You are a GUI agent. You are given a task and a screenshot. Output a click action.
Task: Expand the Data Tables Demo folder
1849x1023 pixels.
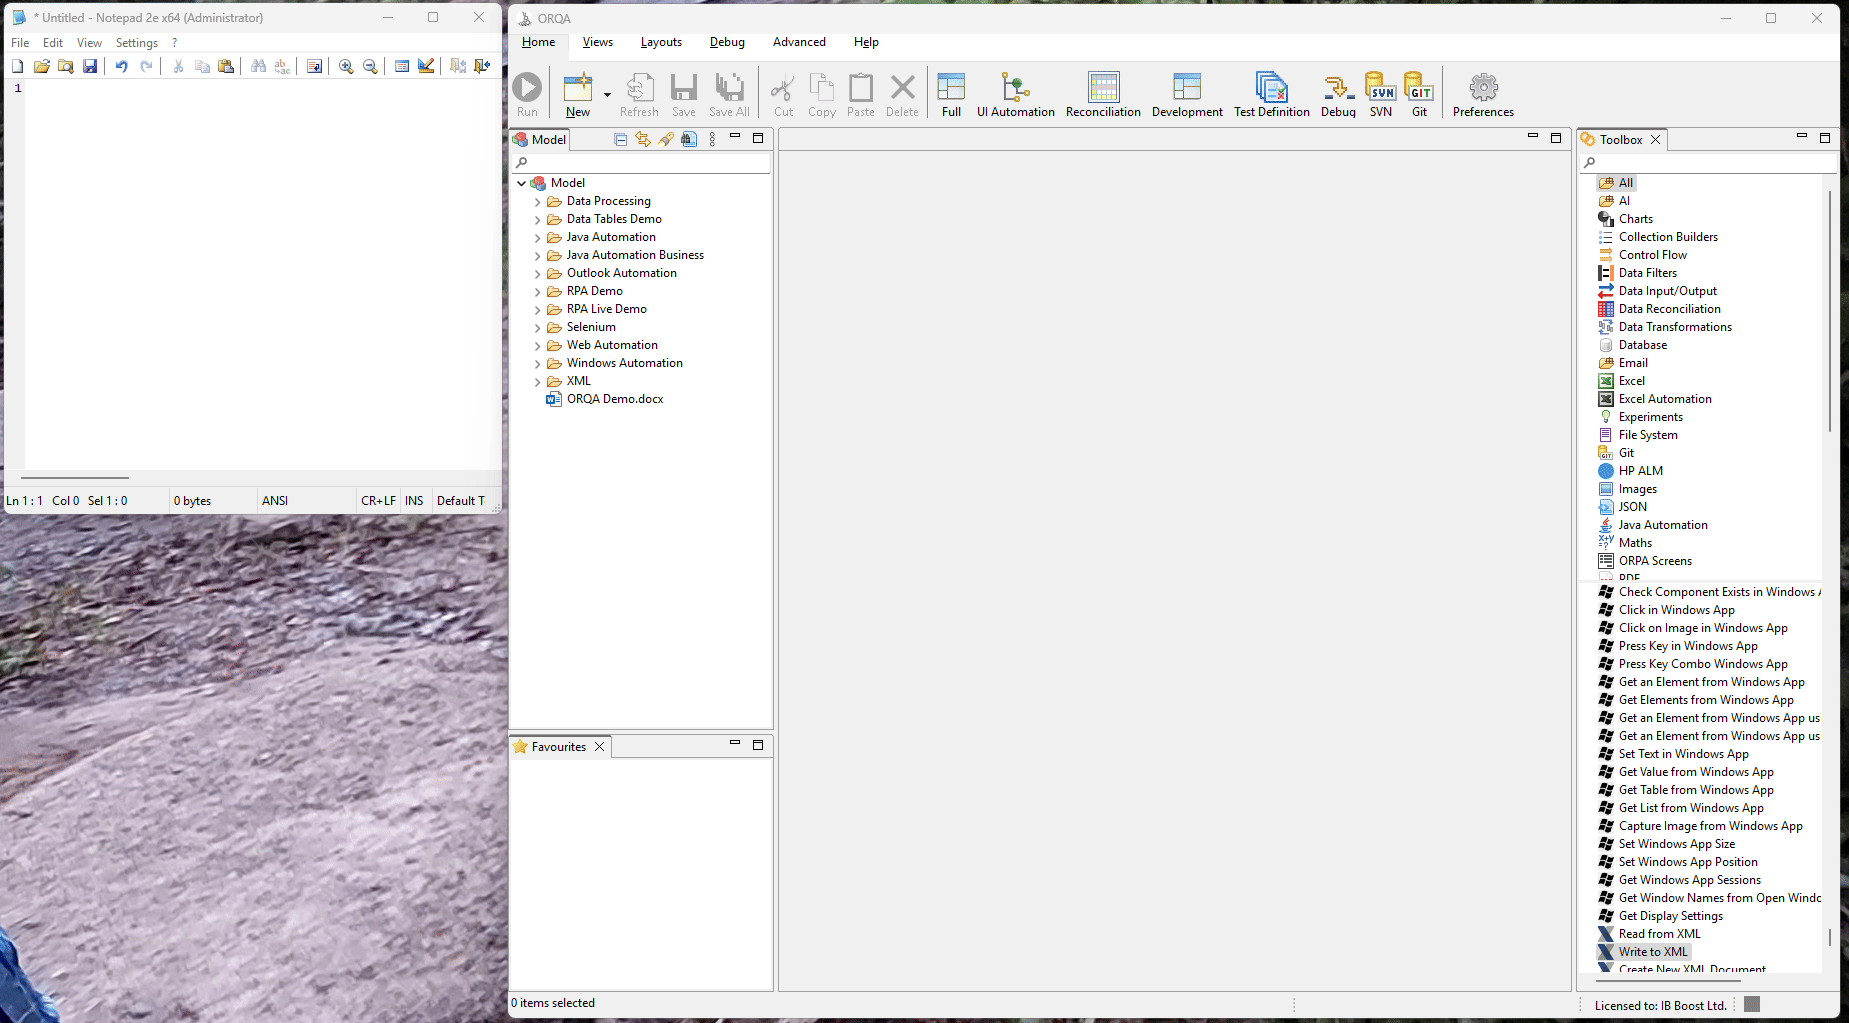point(537,220)
